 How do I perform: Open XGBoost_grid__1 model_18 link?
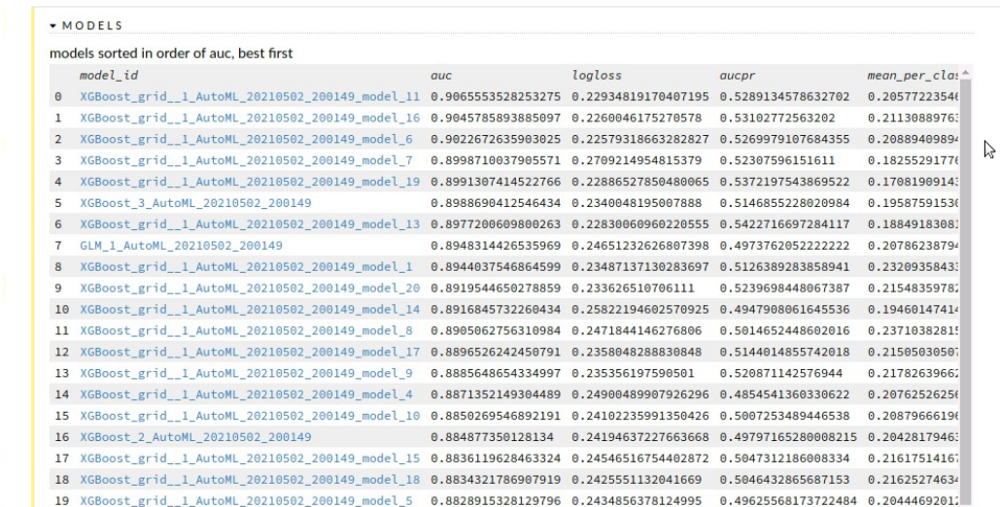point(250,480)
